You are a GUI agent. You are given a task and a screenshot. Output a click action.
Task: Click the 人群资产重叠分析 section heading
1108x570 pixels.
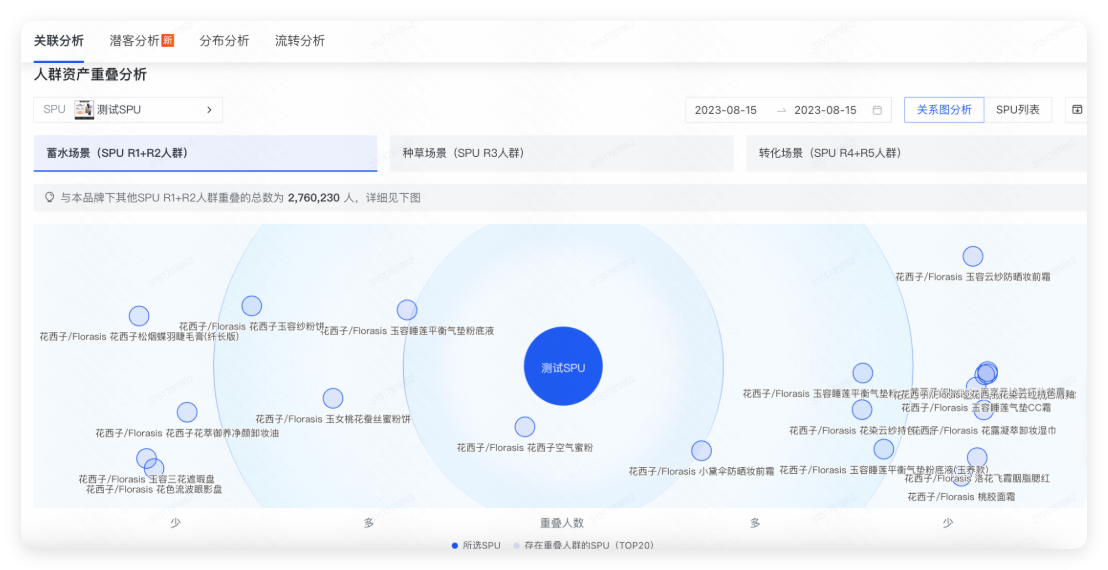click(90, 74)
